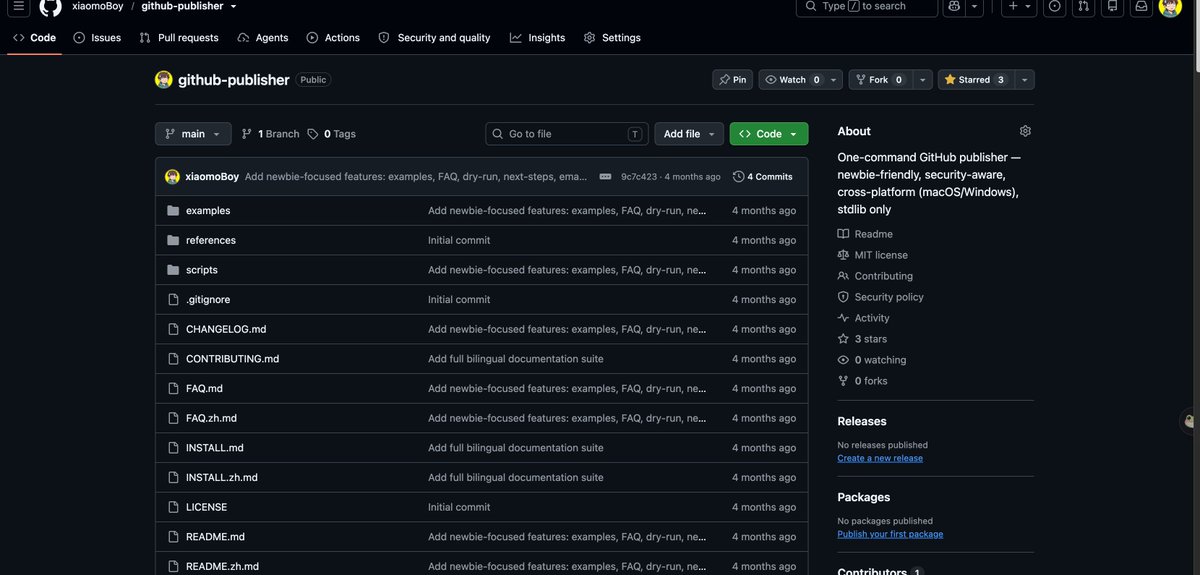The image size is (1200, 575).
Task: Open the Add file dropdown
Action: [x=689, y=134]
